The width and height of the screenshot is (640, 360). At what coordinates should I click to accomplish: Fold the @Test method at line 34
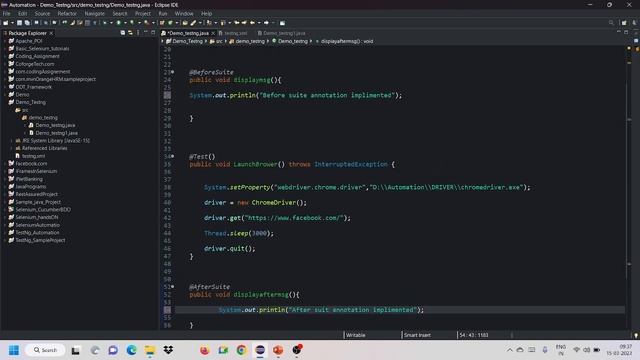[x=173, y=156]
